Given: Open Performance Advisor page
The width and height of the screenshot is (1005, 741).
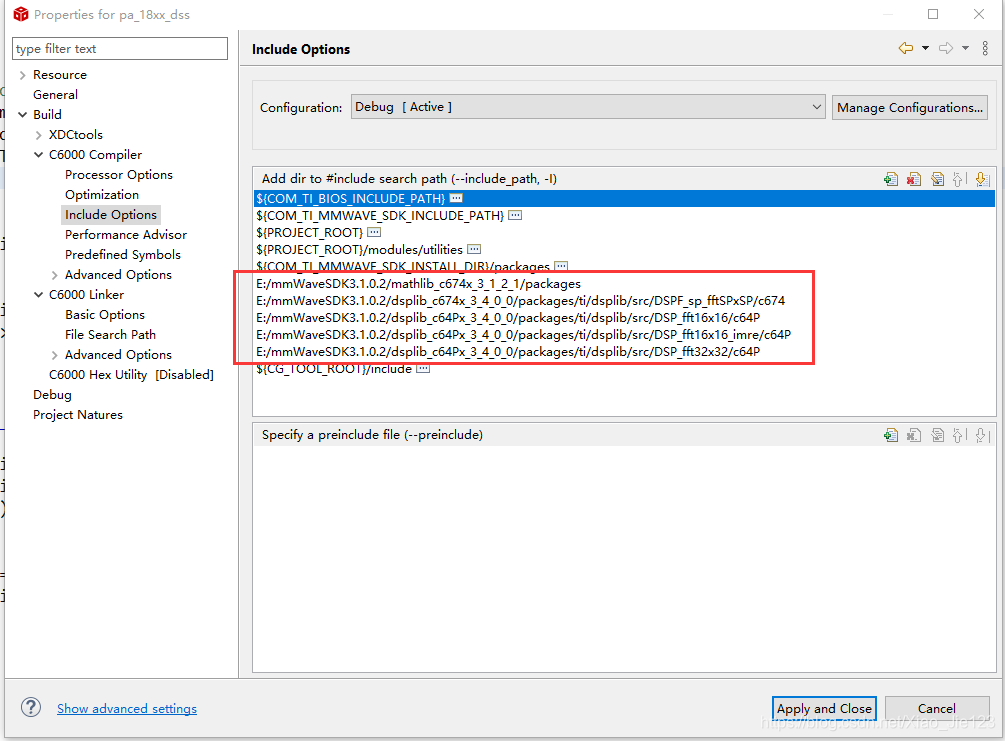Looking at the screenshot, I should coord(126,235).
